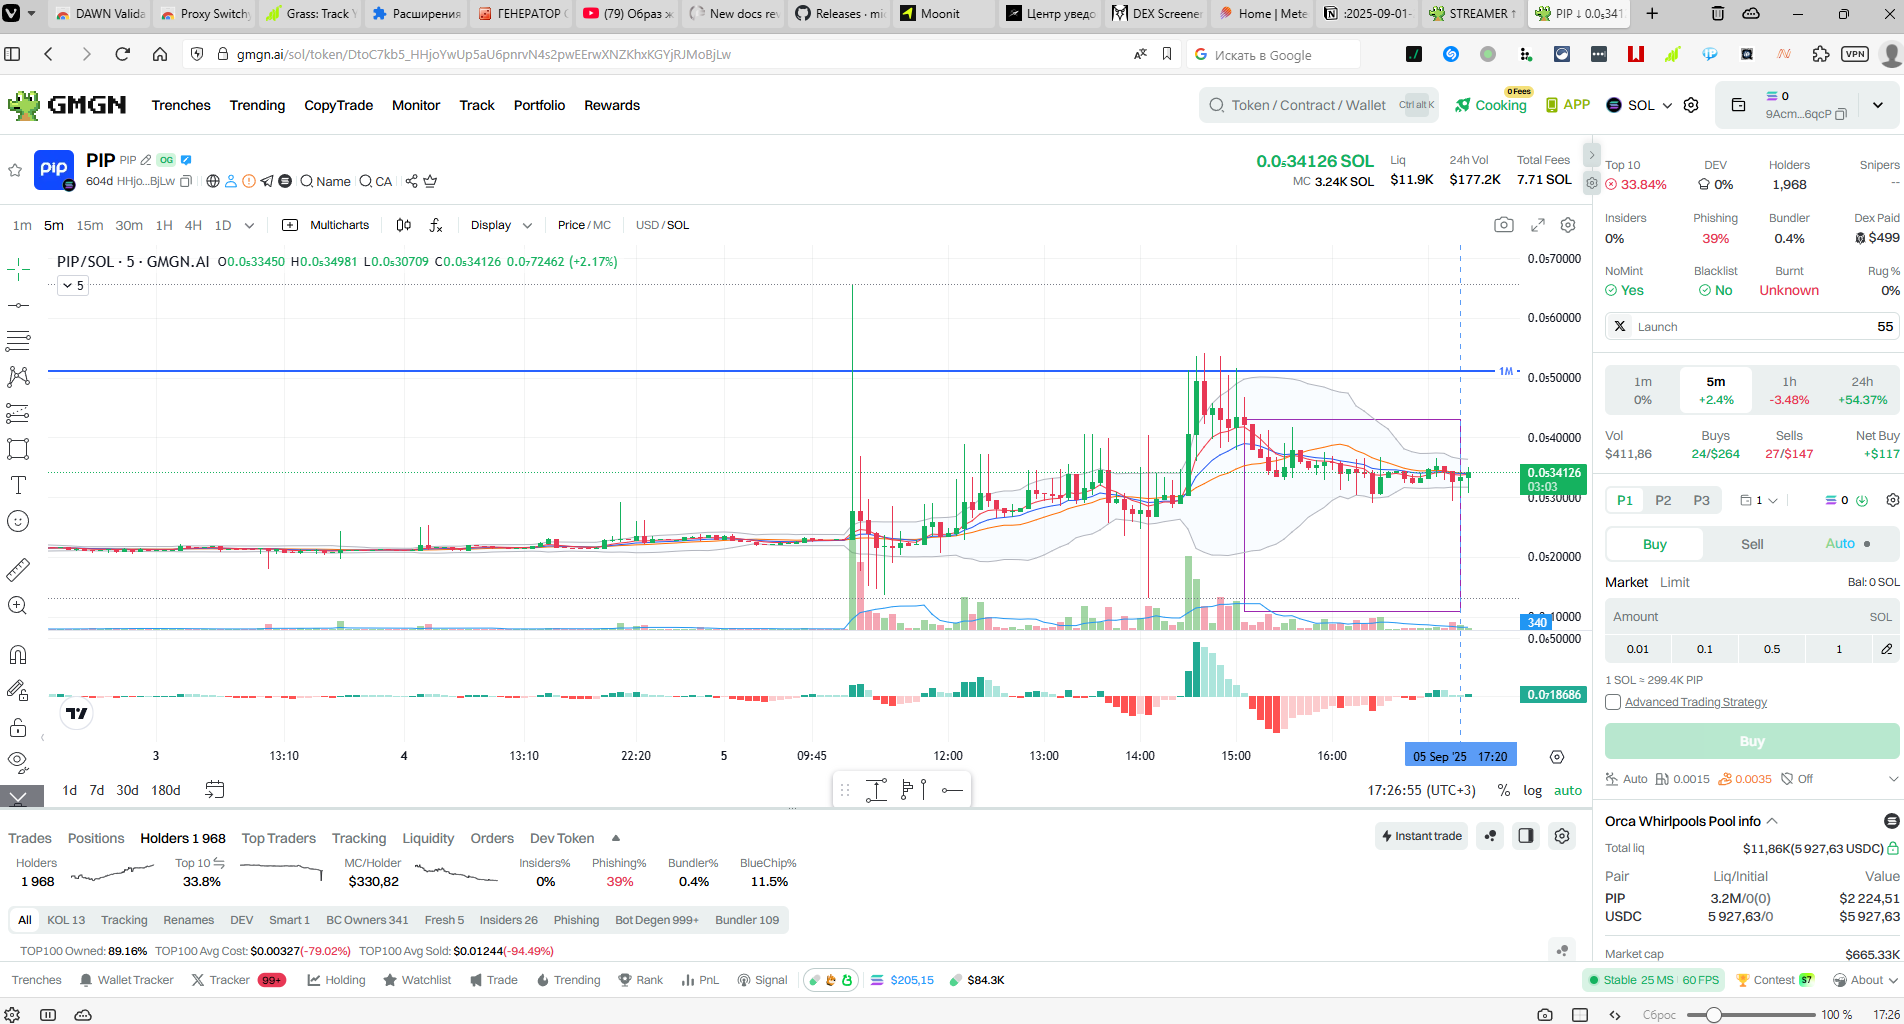Edit the quick buy amounts
Screen dimensions: 1904x1024
tap(1886, 649)
